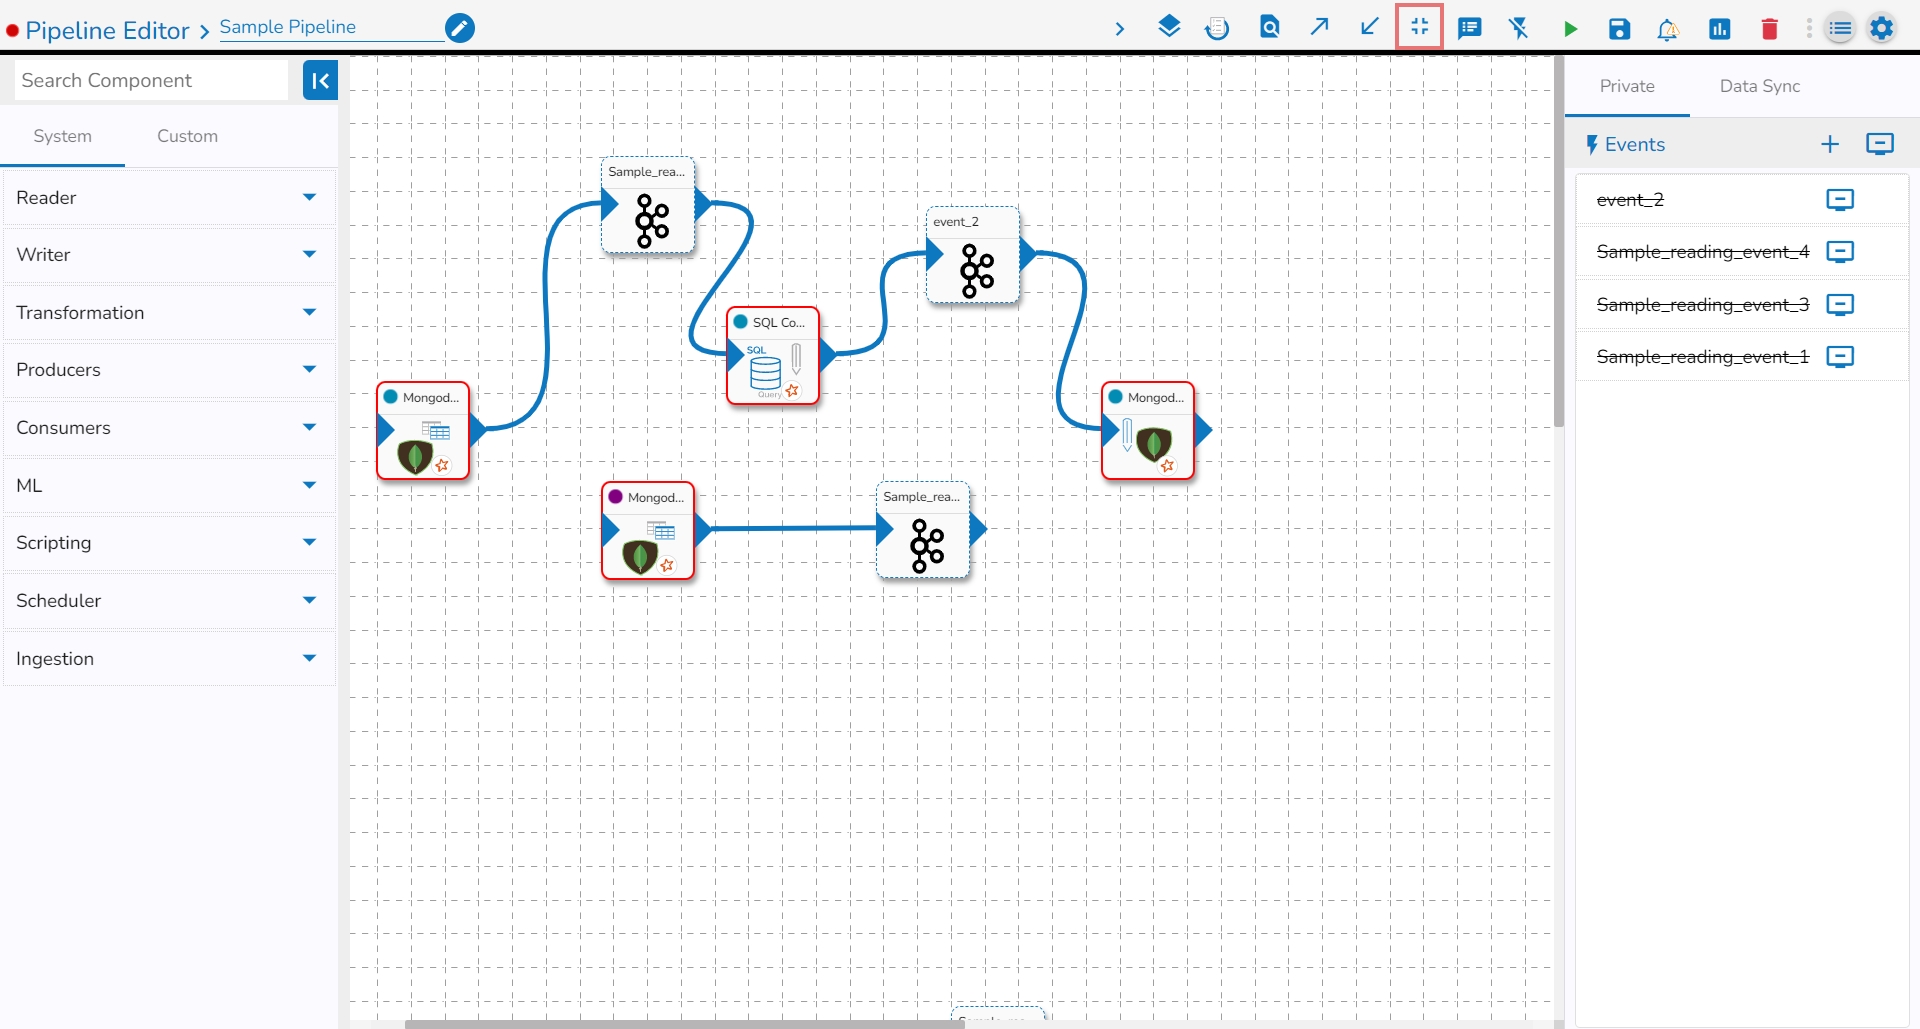
Task: Click the event_2 entry in the events list
Action: (x=1630, y=200)
